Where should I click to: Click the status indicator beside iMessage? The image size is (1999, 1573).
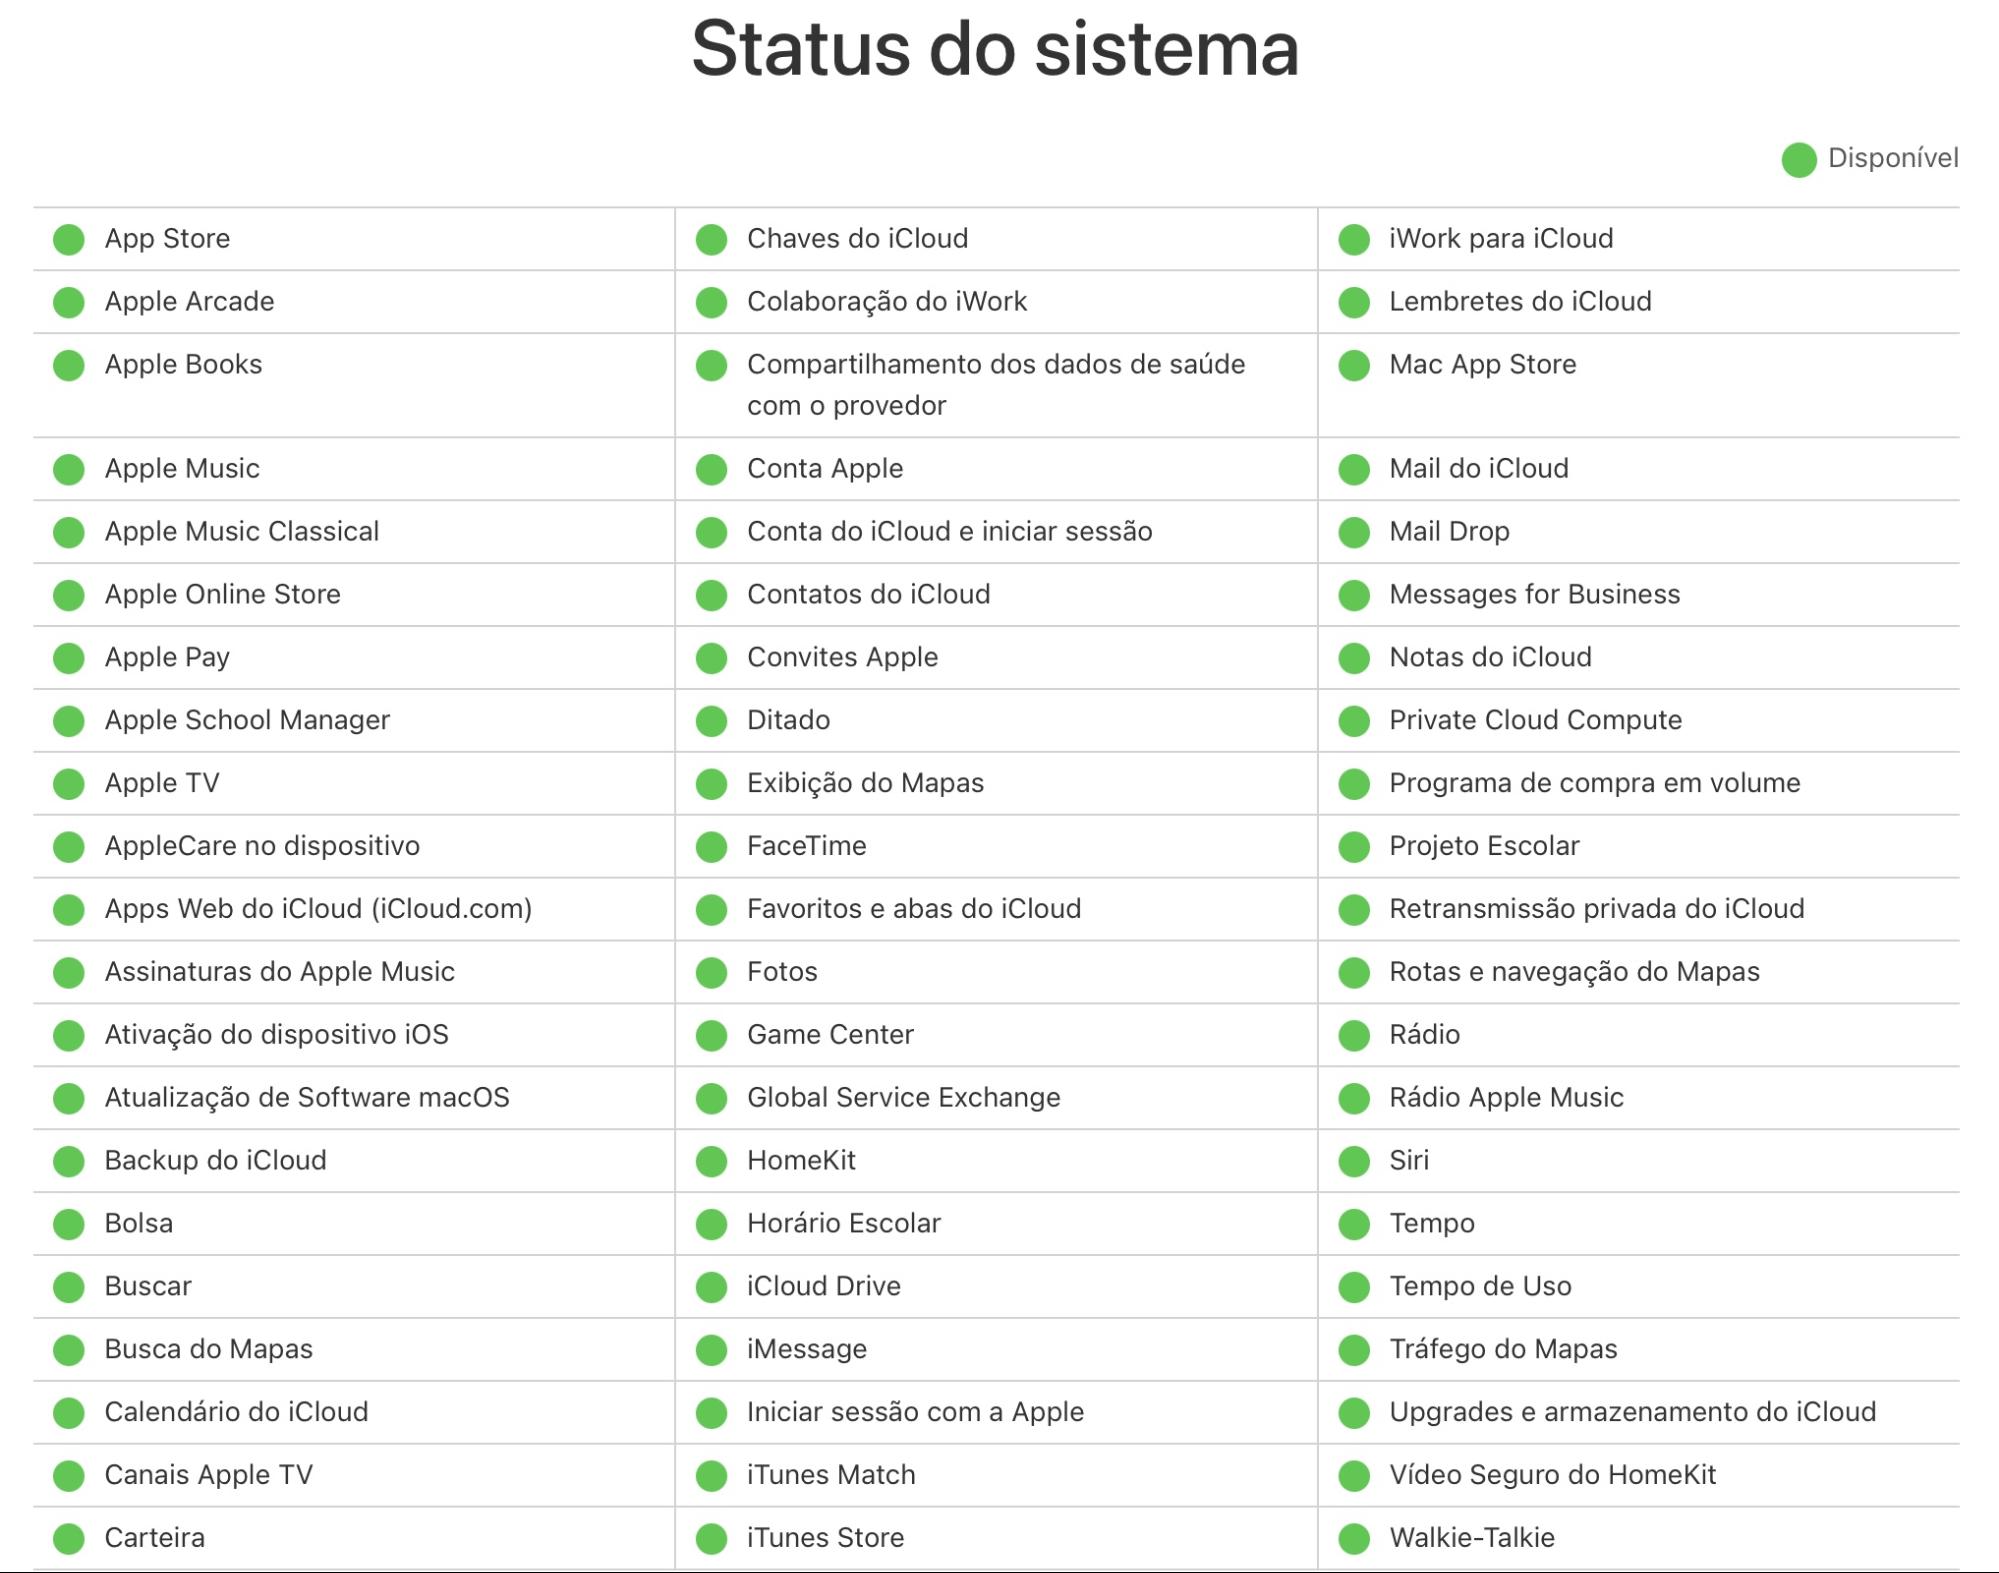coord(712,1348)
